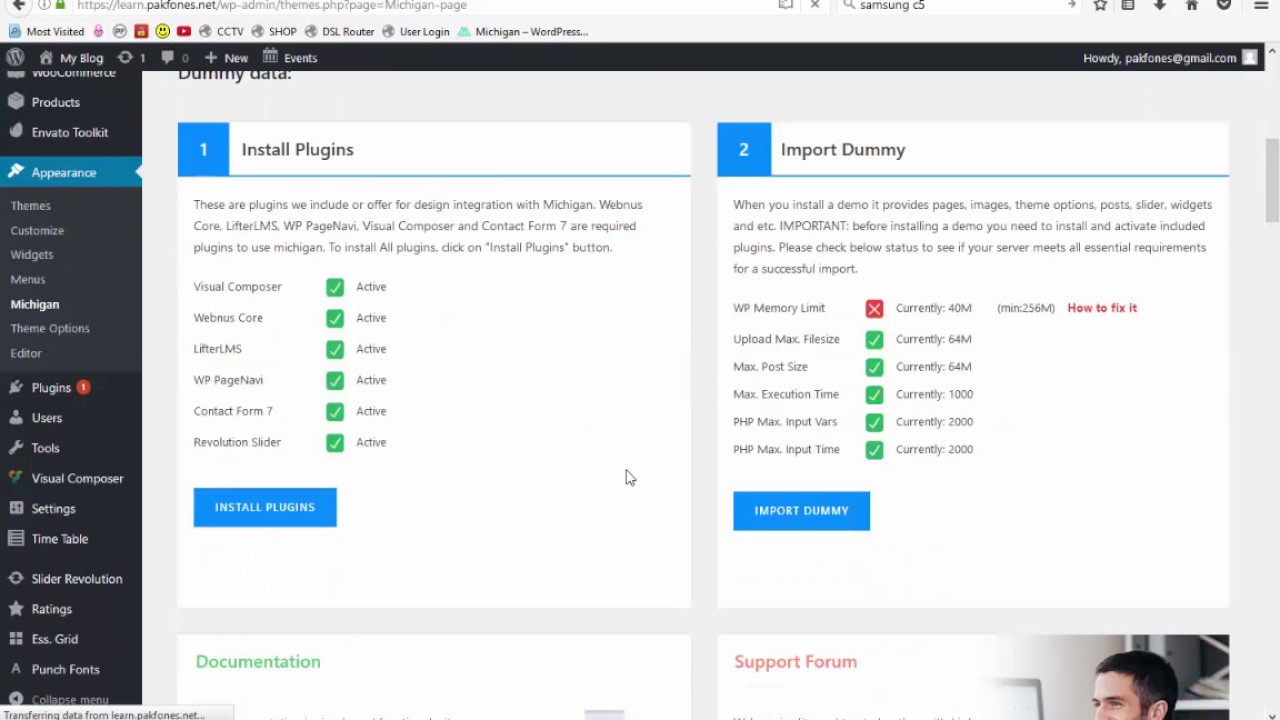Click the Visual Composer green checkmark
The height and width of the screenshot is (720, 1280).
(335, 287)
